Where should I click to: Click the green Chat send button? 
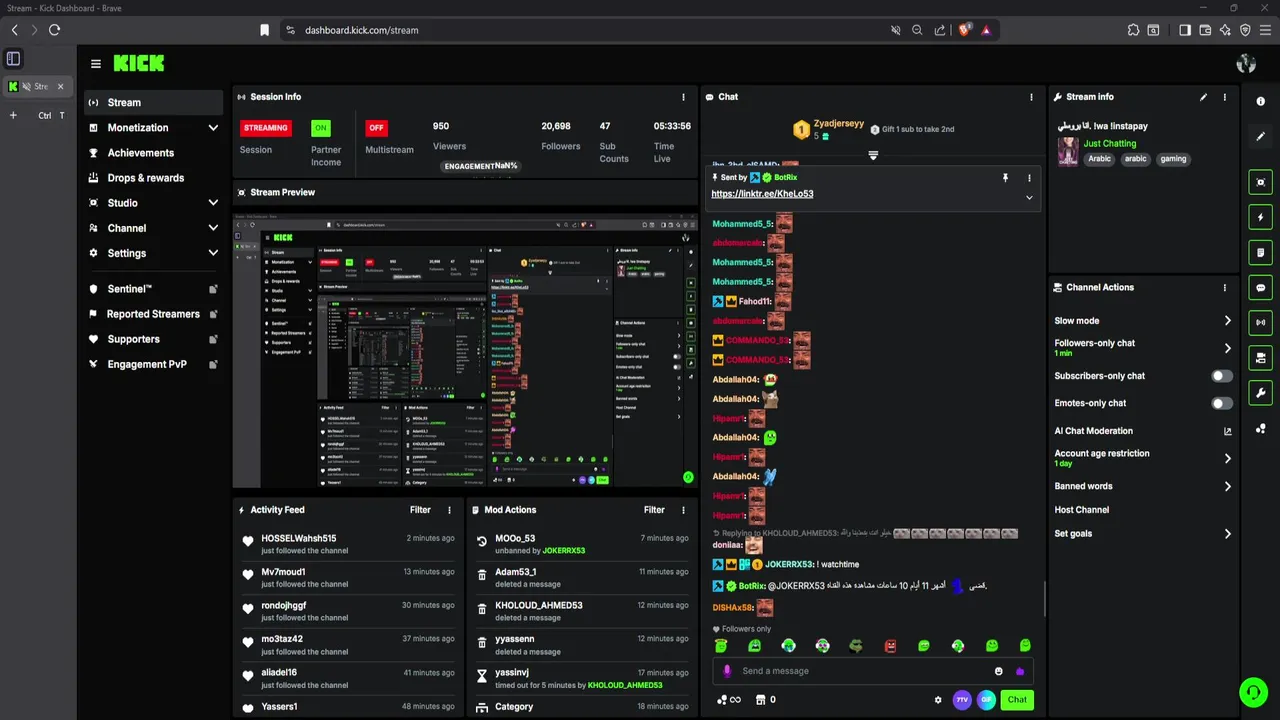tap(1017, 700)
